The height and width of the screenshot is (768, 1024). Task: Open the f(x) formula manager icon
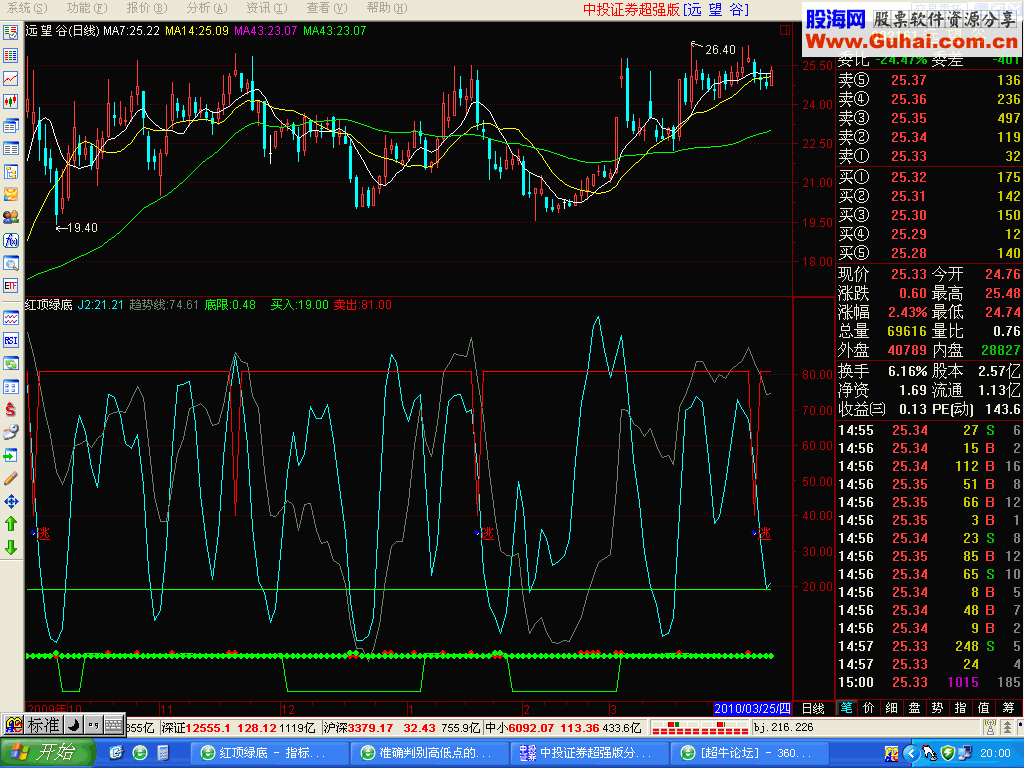click(11, 240)
